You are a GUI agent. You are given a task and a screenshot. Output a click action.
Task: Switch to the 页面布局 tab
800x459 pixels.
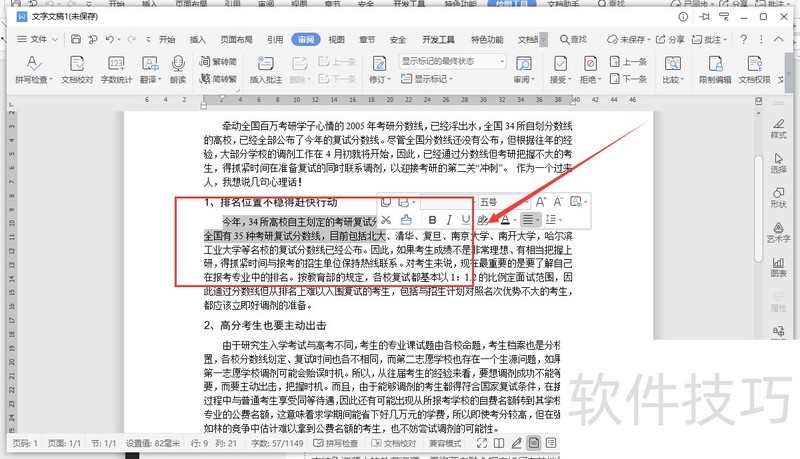(236, 39)
